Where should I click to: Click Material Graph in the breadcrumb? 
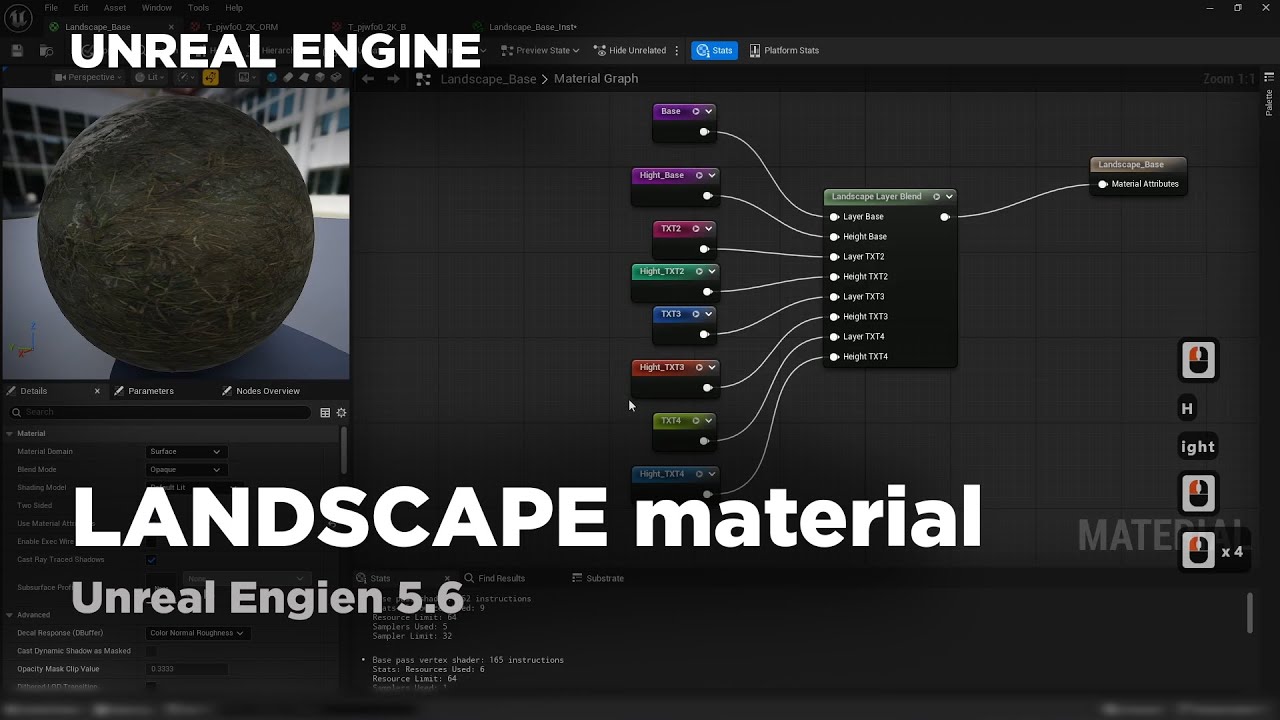(x=596, y=78)
